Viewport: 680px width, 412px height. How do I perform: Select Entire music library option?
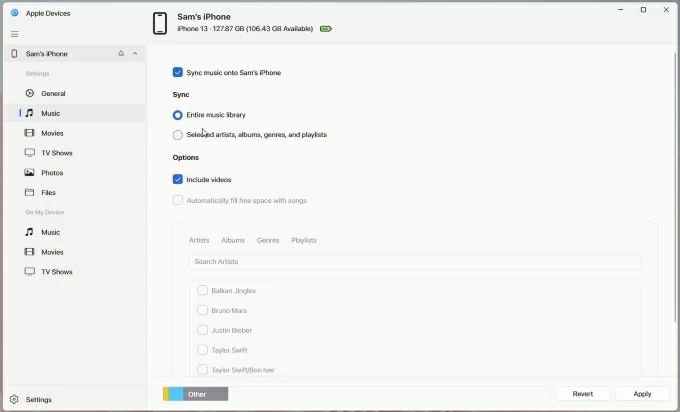pyautogui.click(x=178, y=115)
